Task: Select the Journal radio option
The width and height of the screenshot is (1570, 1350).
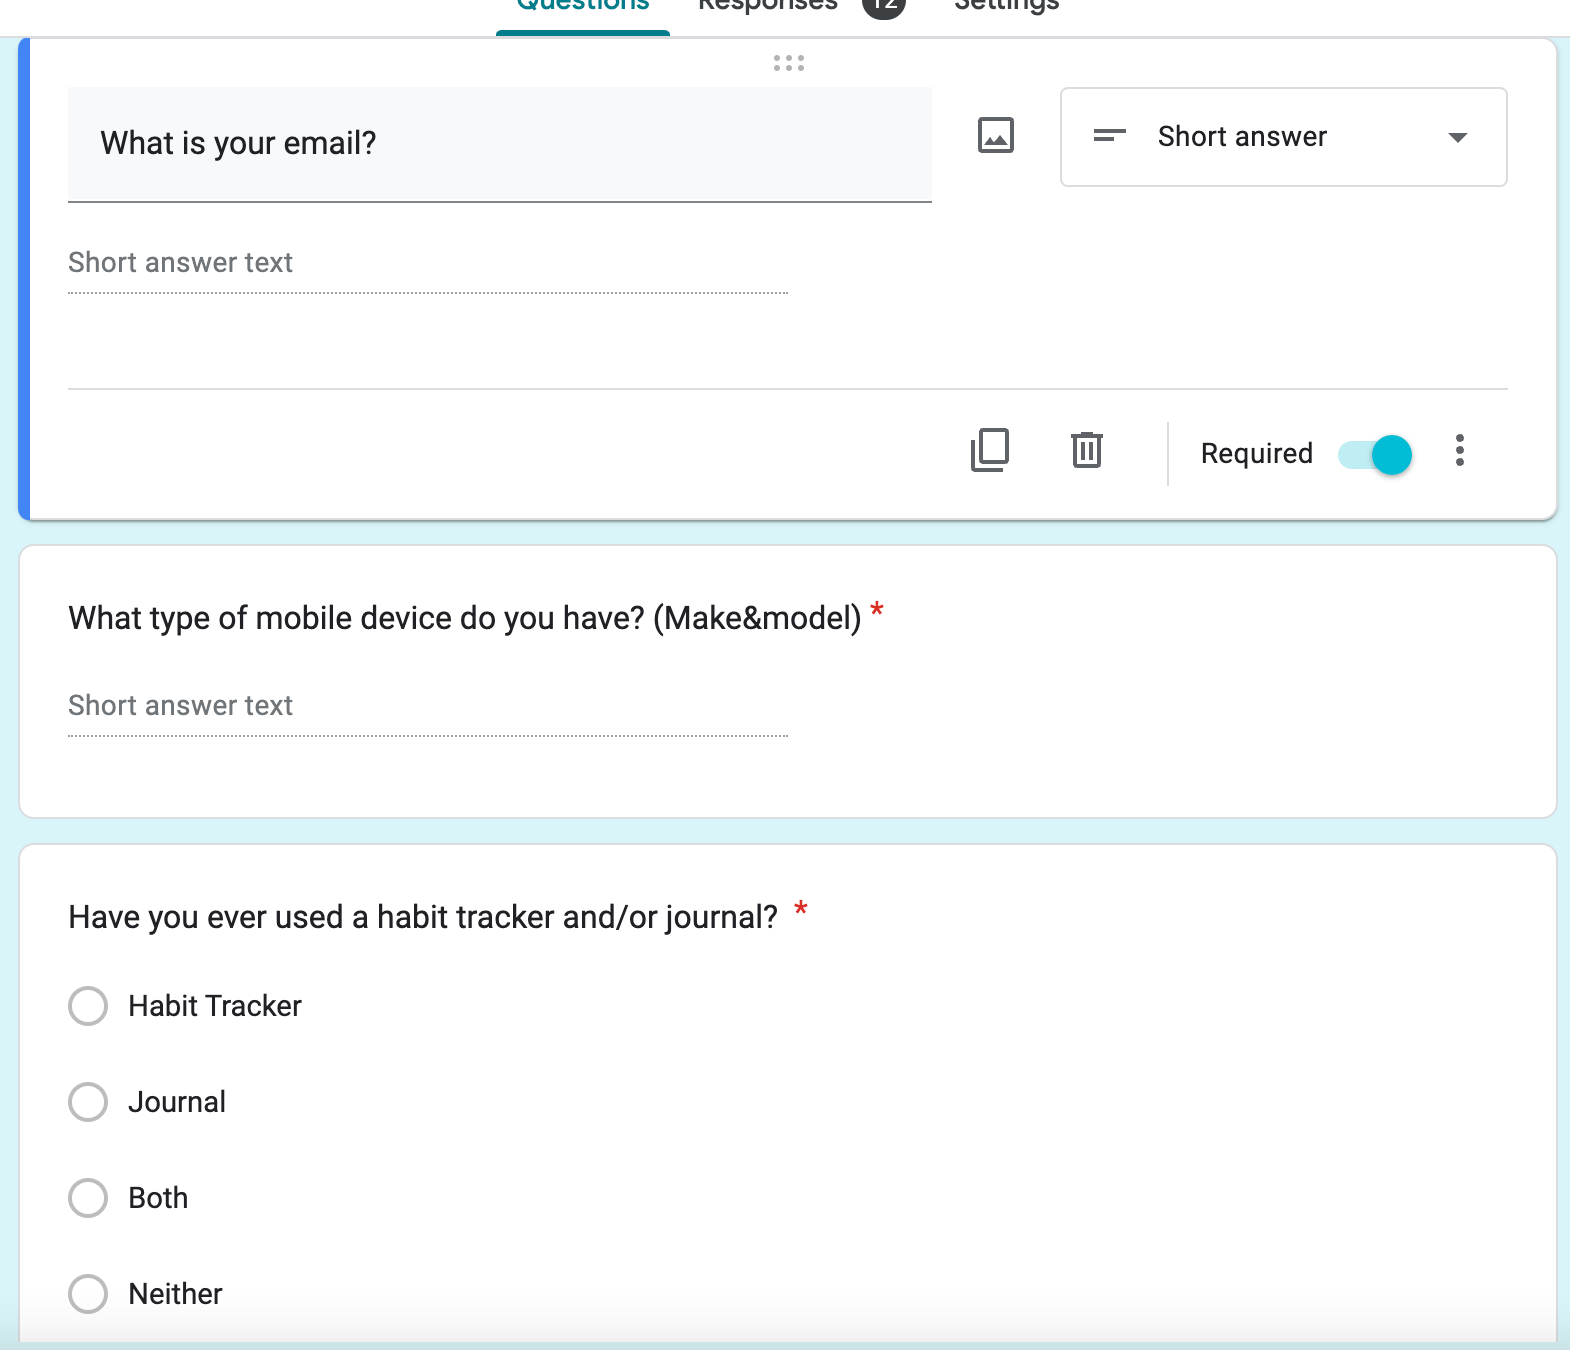Action: (88, 1102)
